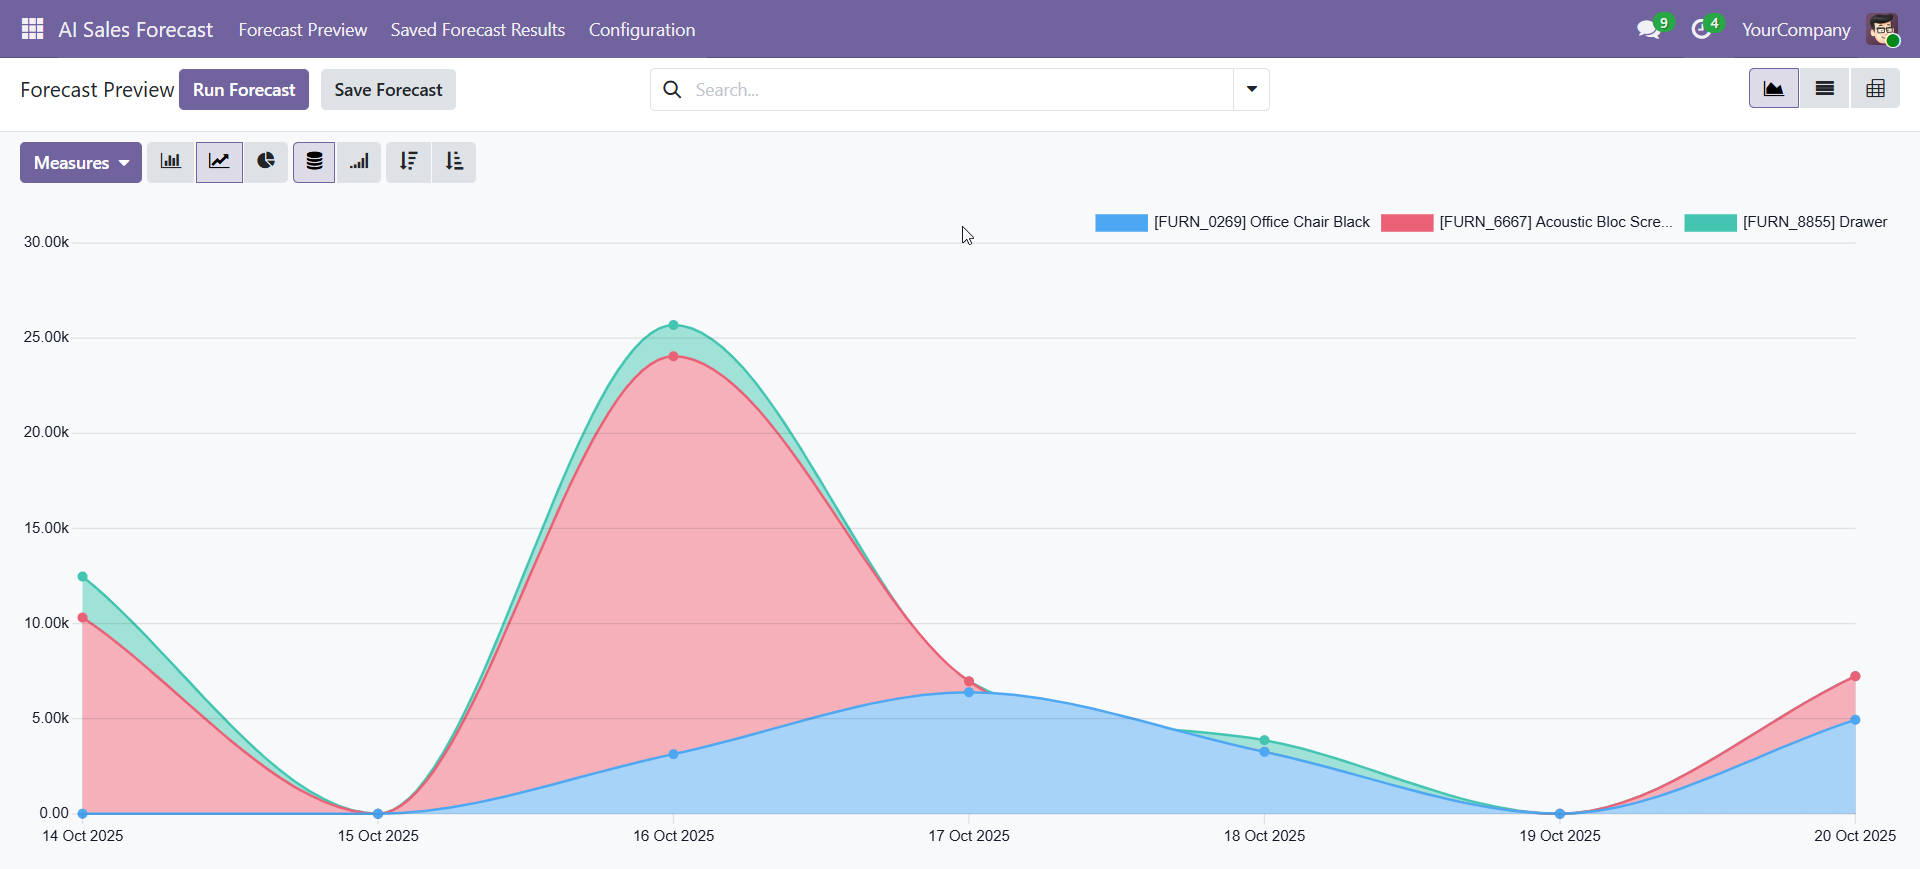Expand the Measures dropdown
The height and width of the screenshot is (869, 1920).
[81, 163]
